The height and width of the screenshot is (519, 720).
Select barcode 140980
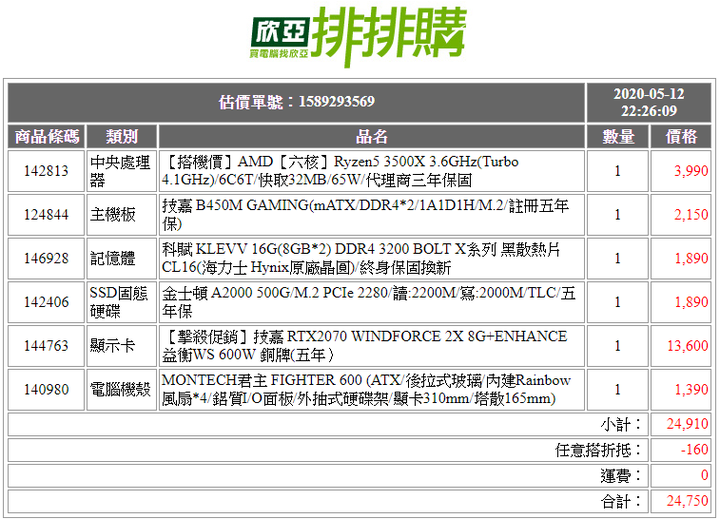pyautogui.click(x=46, y=389)
